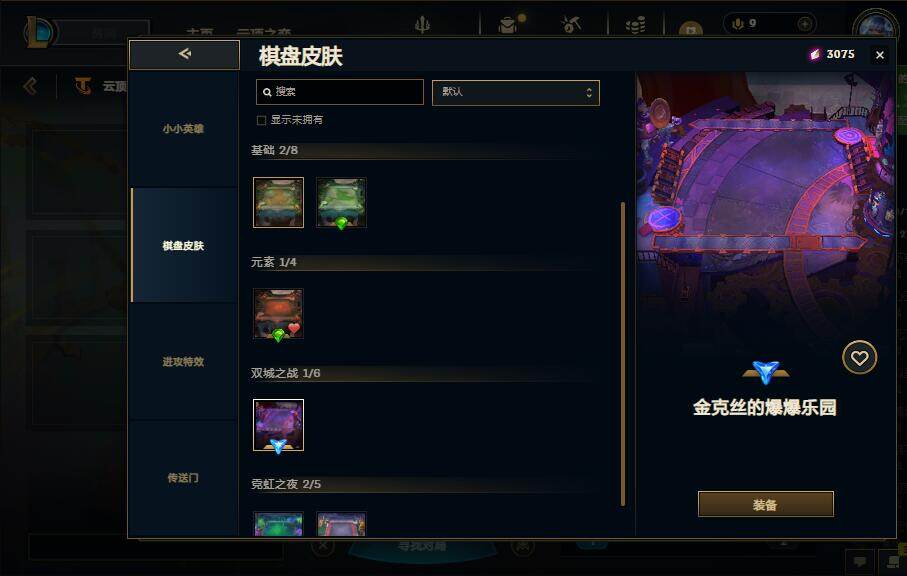The width and height of the screenshot is (907, 576).
Task: Switch to the 进攻特效 tab
Action: (x=183, y=361)
